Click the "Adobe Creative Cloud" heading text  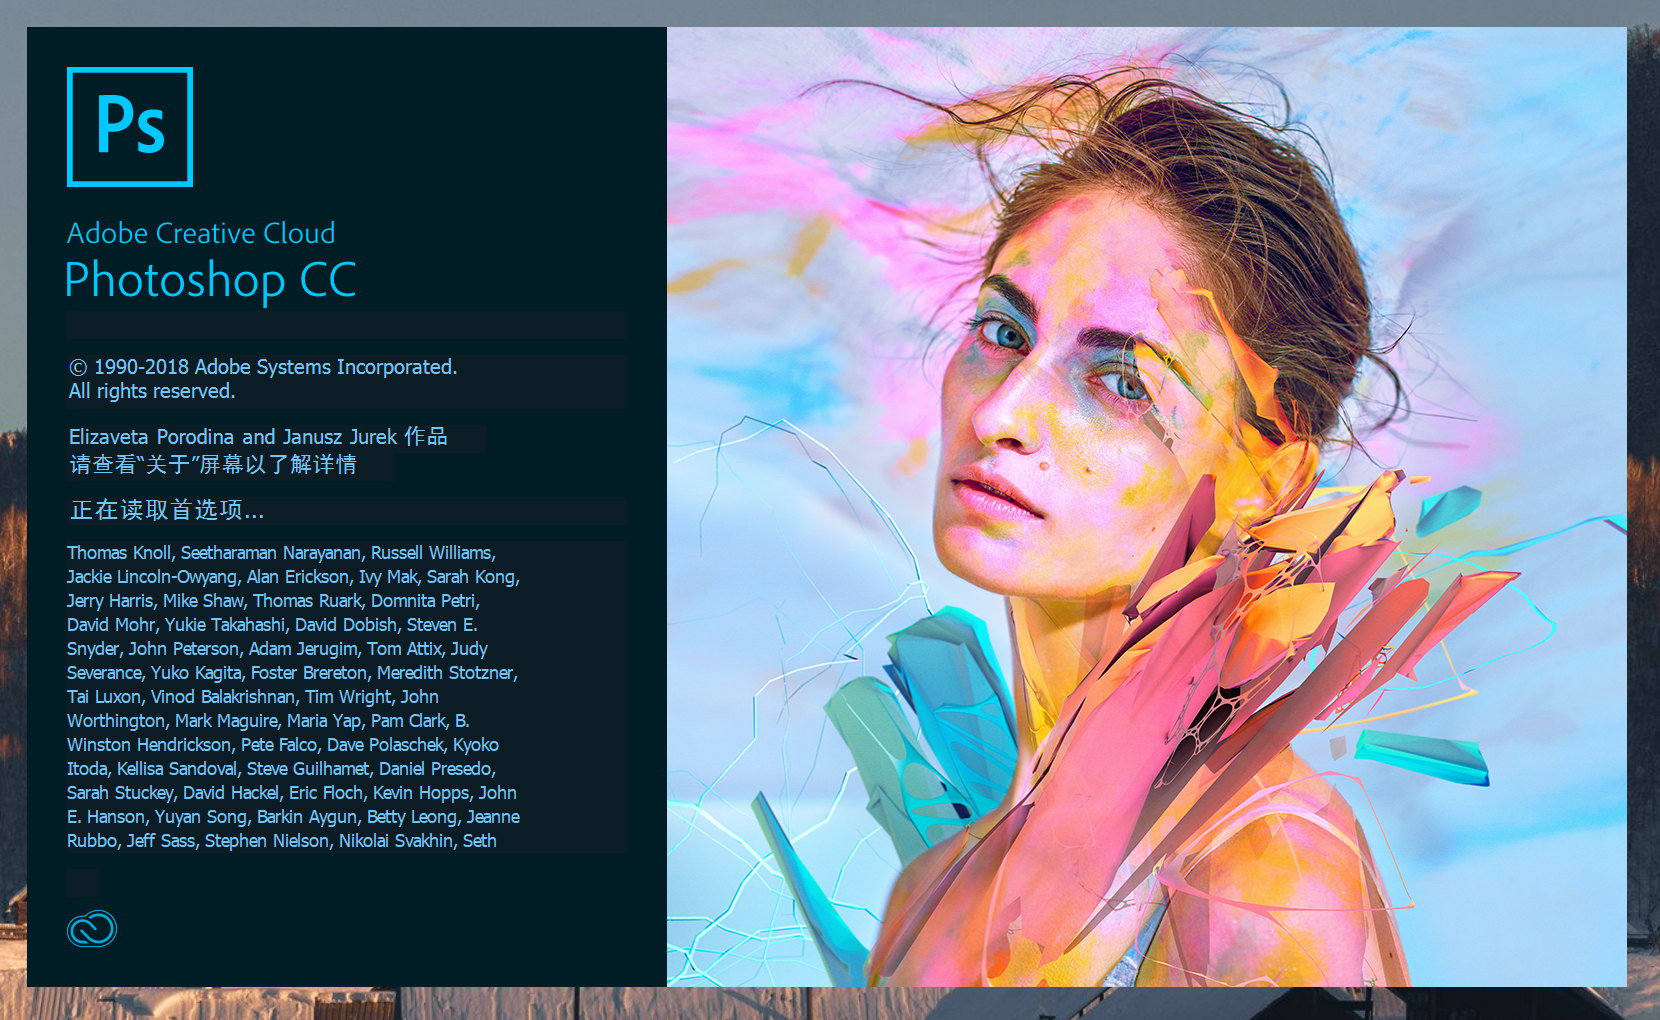tap(201, 233)
